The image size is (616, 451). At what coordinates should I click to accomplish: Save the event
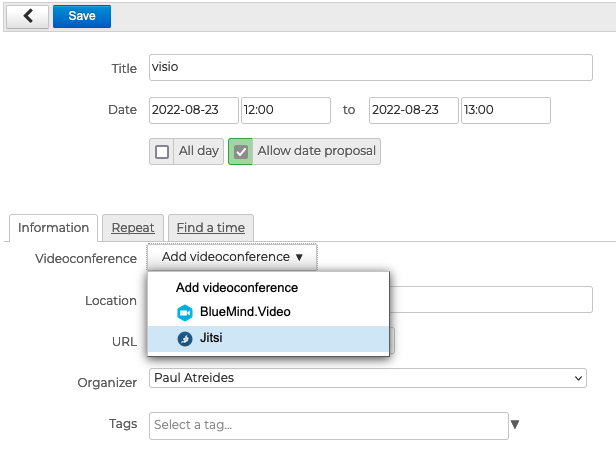coord(82,16)
